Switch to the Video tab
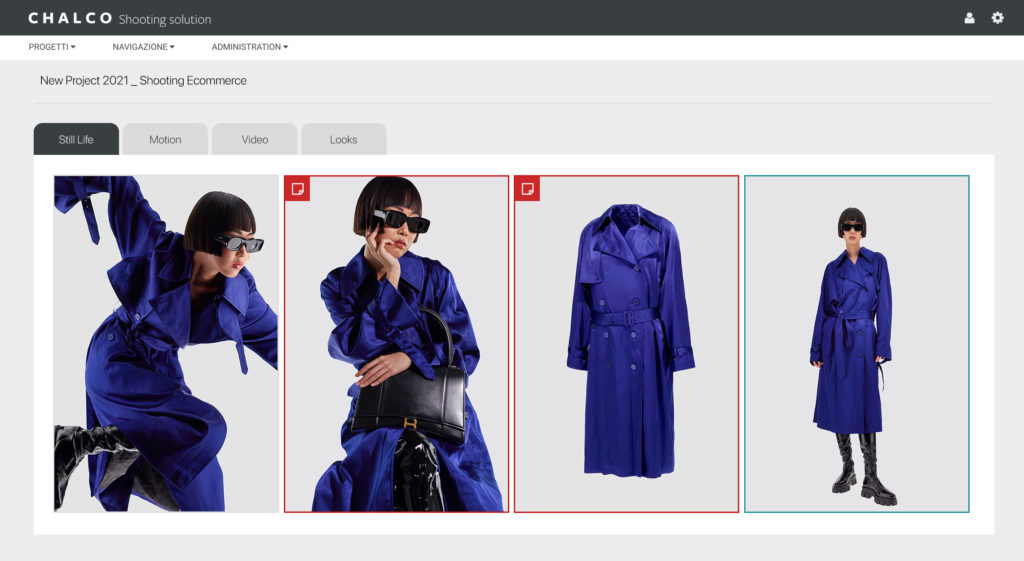Image resolution: width=1024 pixels, height=561 pixels. [255, 139]
